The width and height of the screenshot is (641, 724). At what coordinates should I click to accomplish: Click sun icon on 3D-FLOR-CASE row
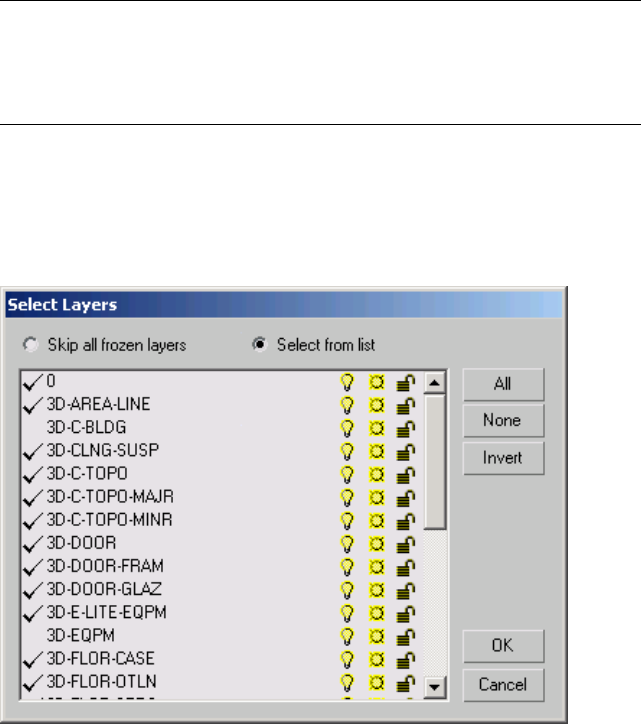376,659
